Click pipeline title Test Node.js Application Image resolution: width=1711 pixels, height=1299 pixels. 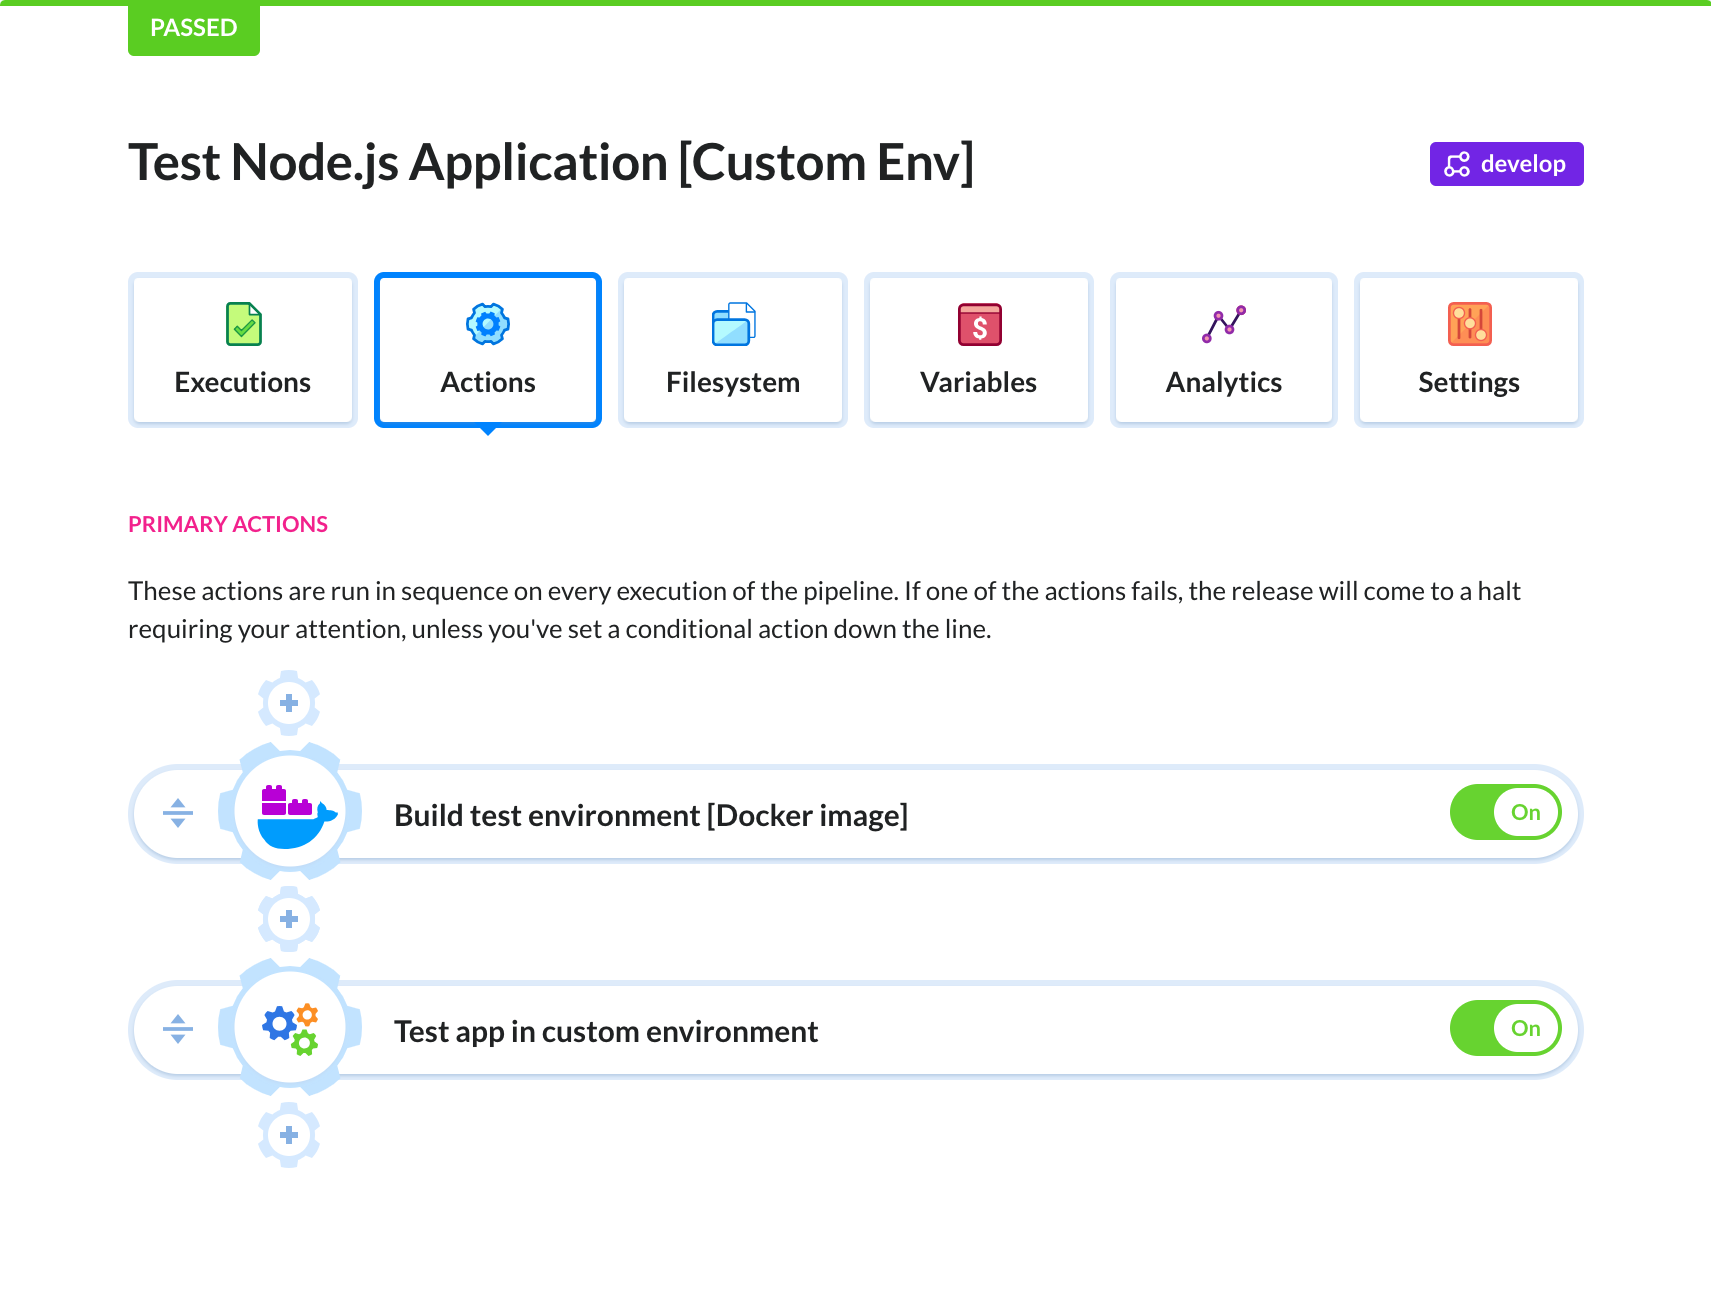pos(551,163)
